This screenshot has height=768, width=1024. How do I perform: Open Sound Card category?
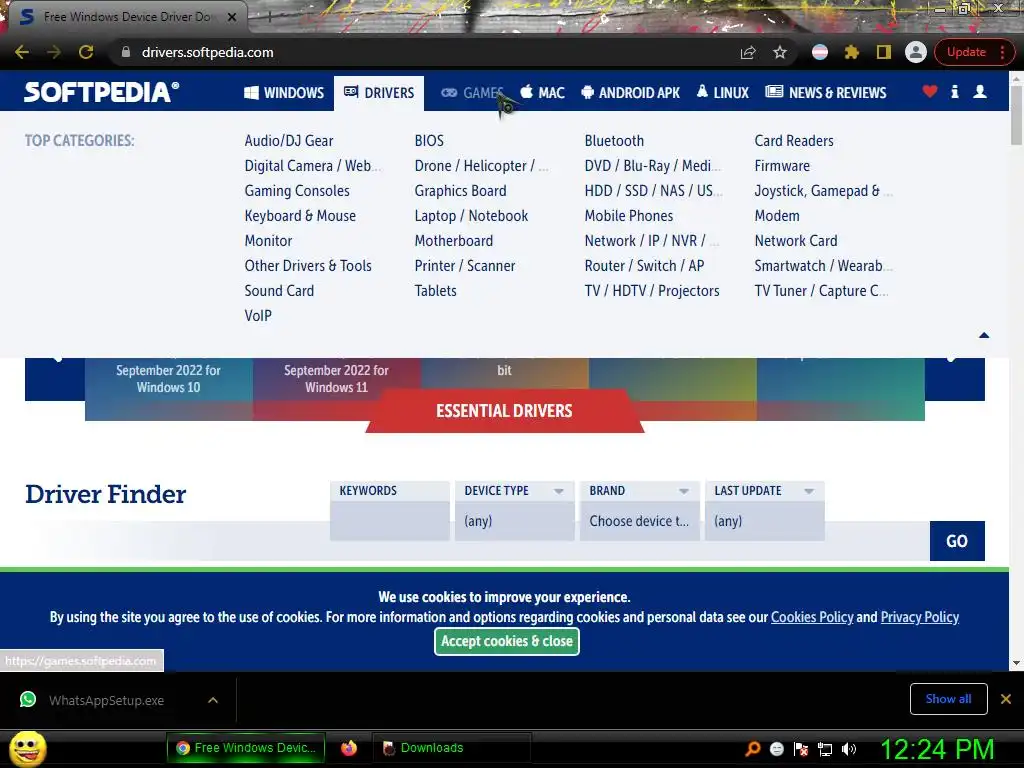[x=279, y=291]
